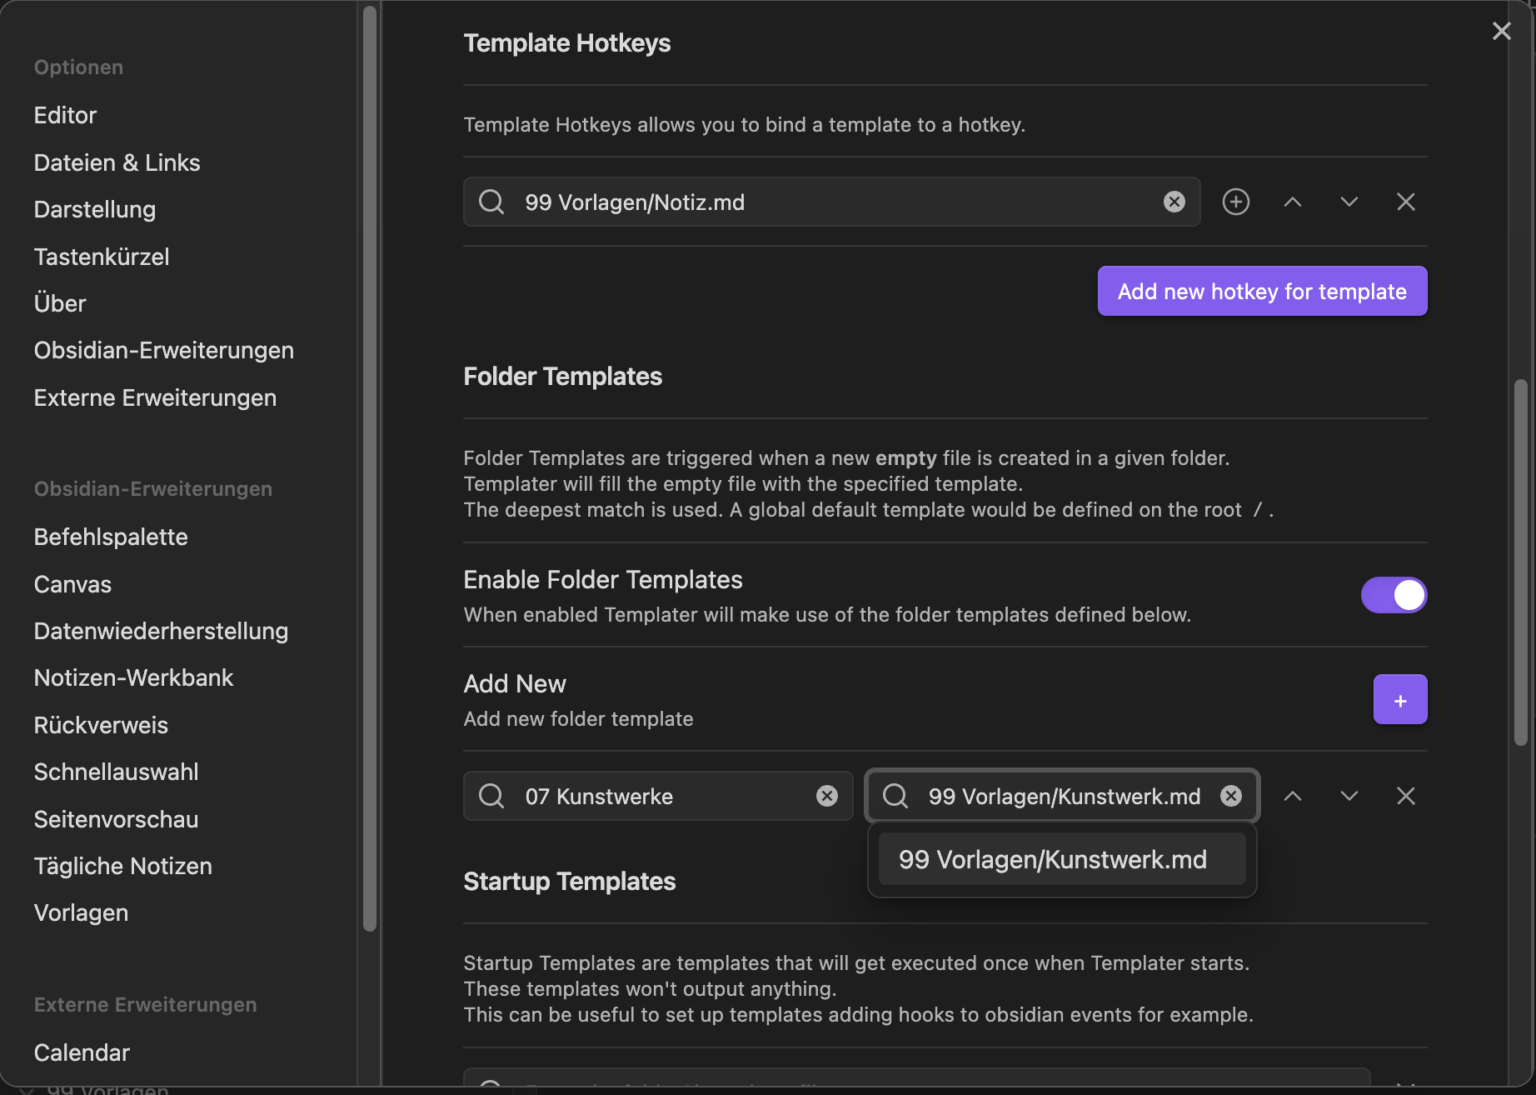Open the Tastenkürzel settings tab

(102, 256)
